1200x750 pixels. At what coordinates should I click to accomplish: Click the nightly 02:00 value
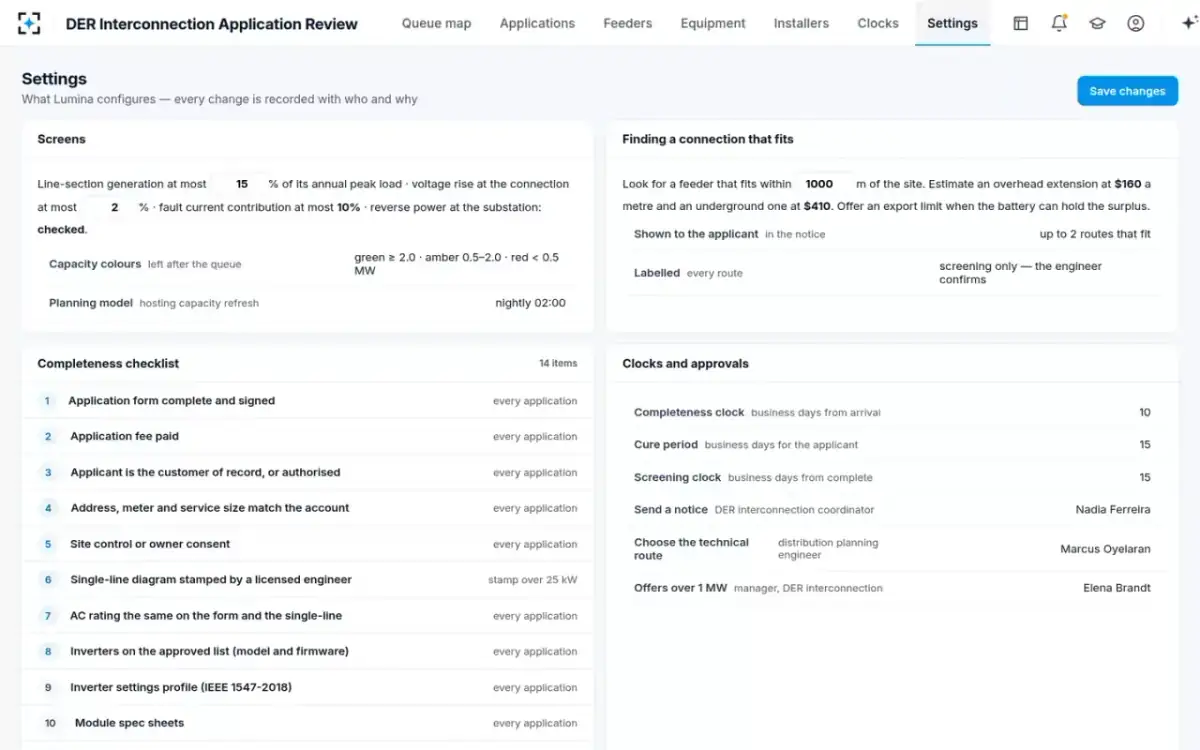pyautogui.click(x=530, y=303)
